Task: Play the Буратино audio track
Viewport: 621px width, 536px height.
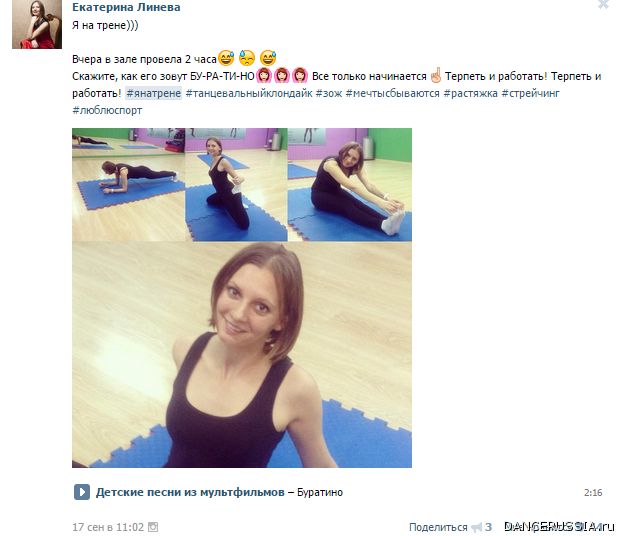Action: (x=82, y=492)
